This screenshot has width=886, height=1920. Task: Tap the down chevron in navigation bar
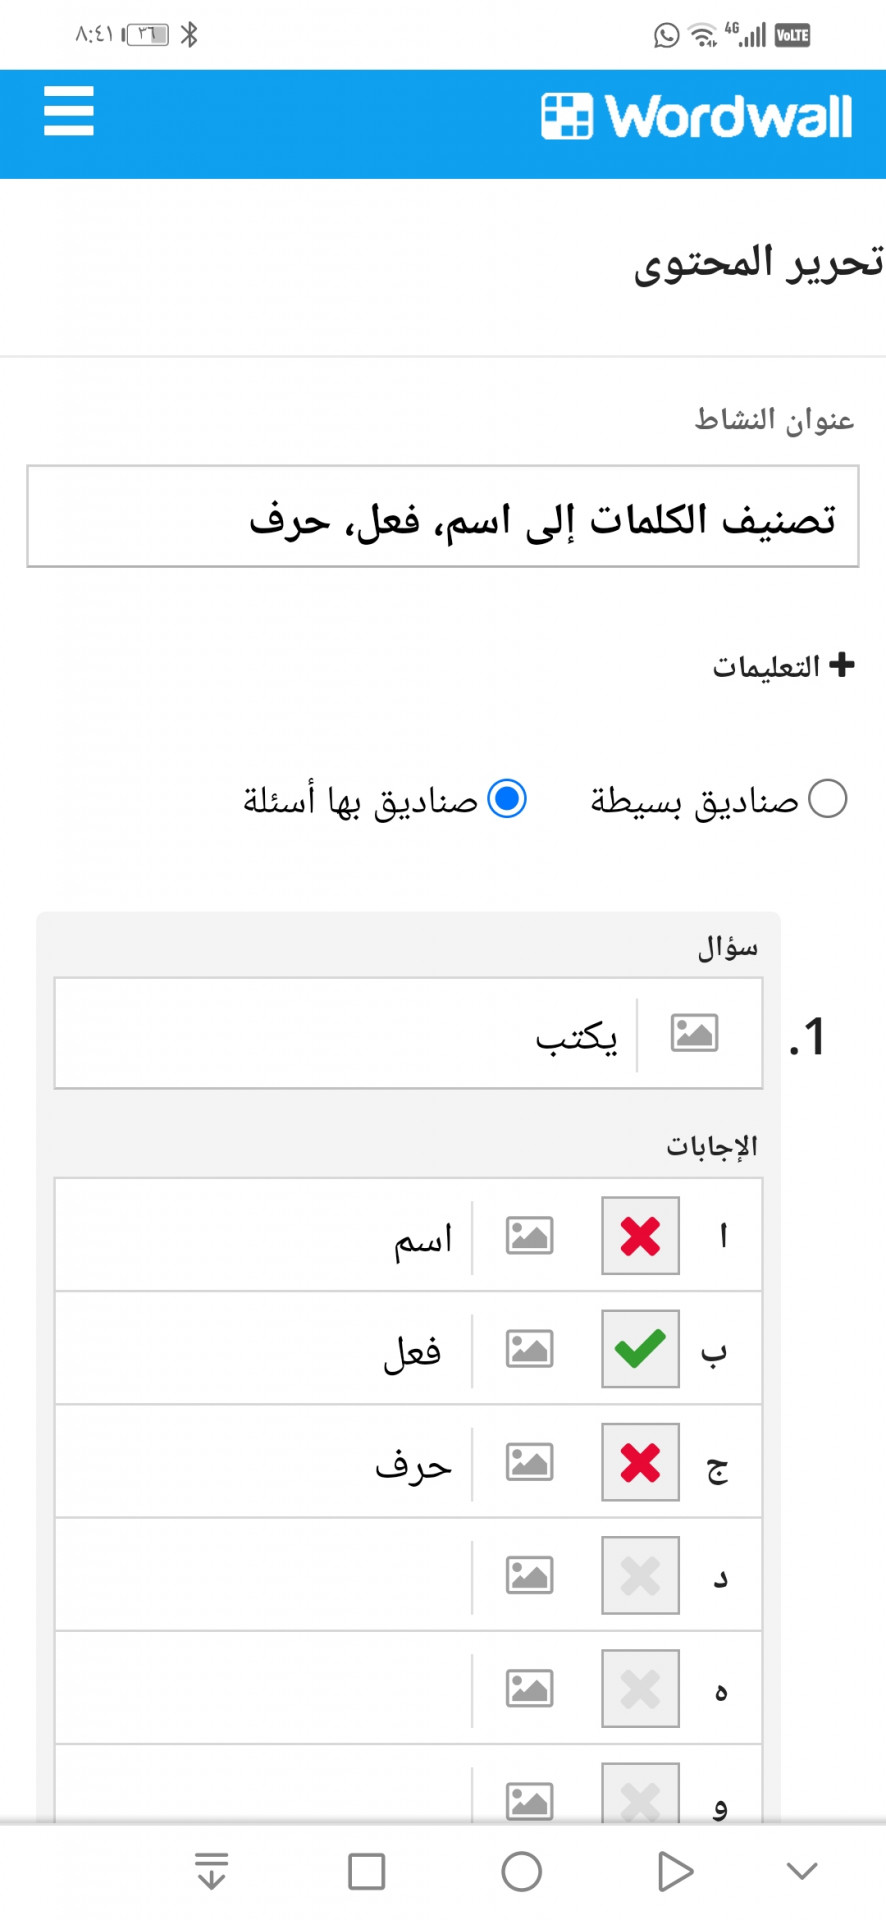click(x=802, y=1871)
